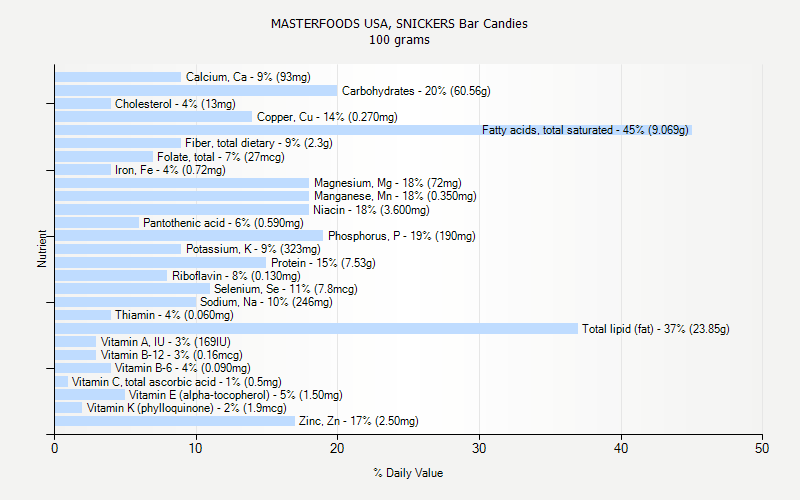Click the 'Copper, Cu - 14% (0.270mg)' label

tap(327, 117)
